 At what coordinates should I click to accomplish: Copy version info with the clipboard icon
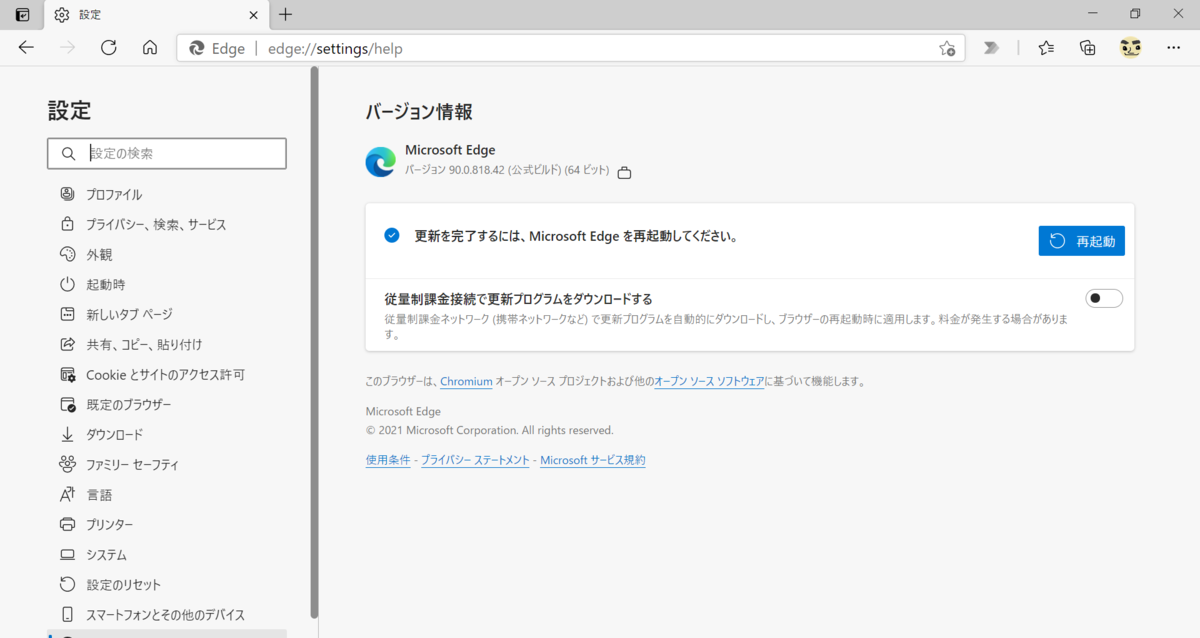(625, 172)
